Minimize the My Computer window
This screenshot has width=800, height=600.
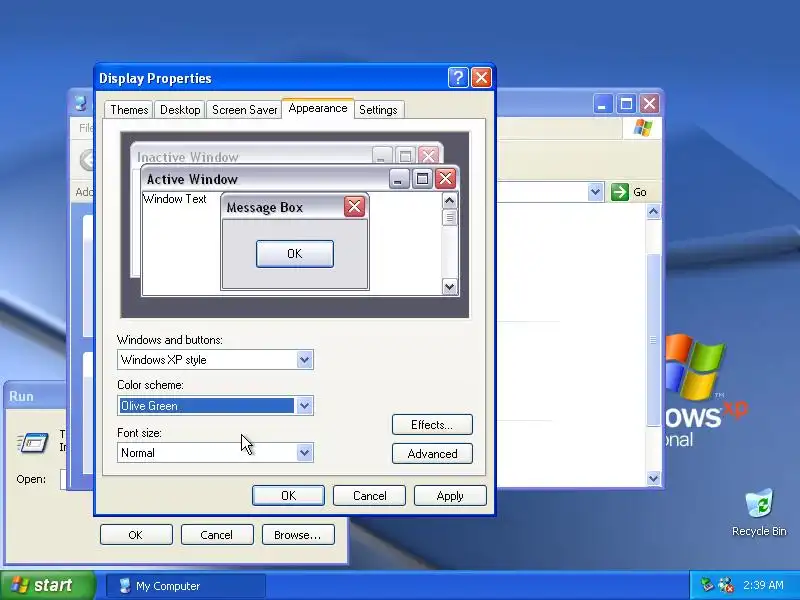(603, 104)
